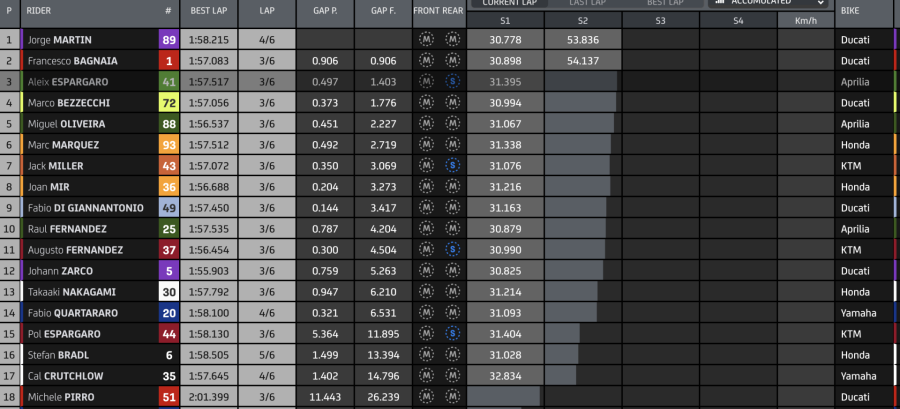
Task: Click Bagnaia's rear tyre icon
Action: [452, 61]
